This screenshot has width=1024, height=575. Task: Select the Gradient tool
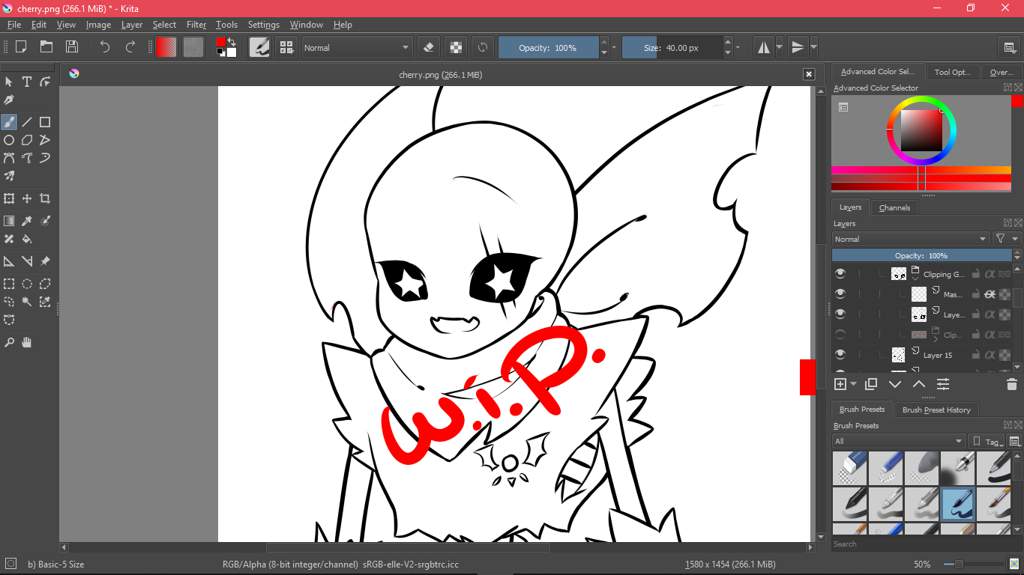pyautogui.click(x=8, y=221)
